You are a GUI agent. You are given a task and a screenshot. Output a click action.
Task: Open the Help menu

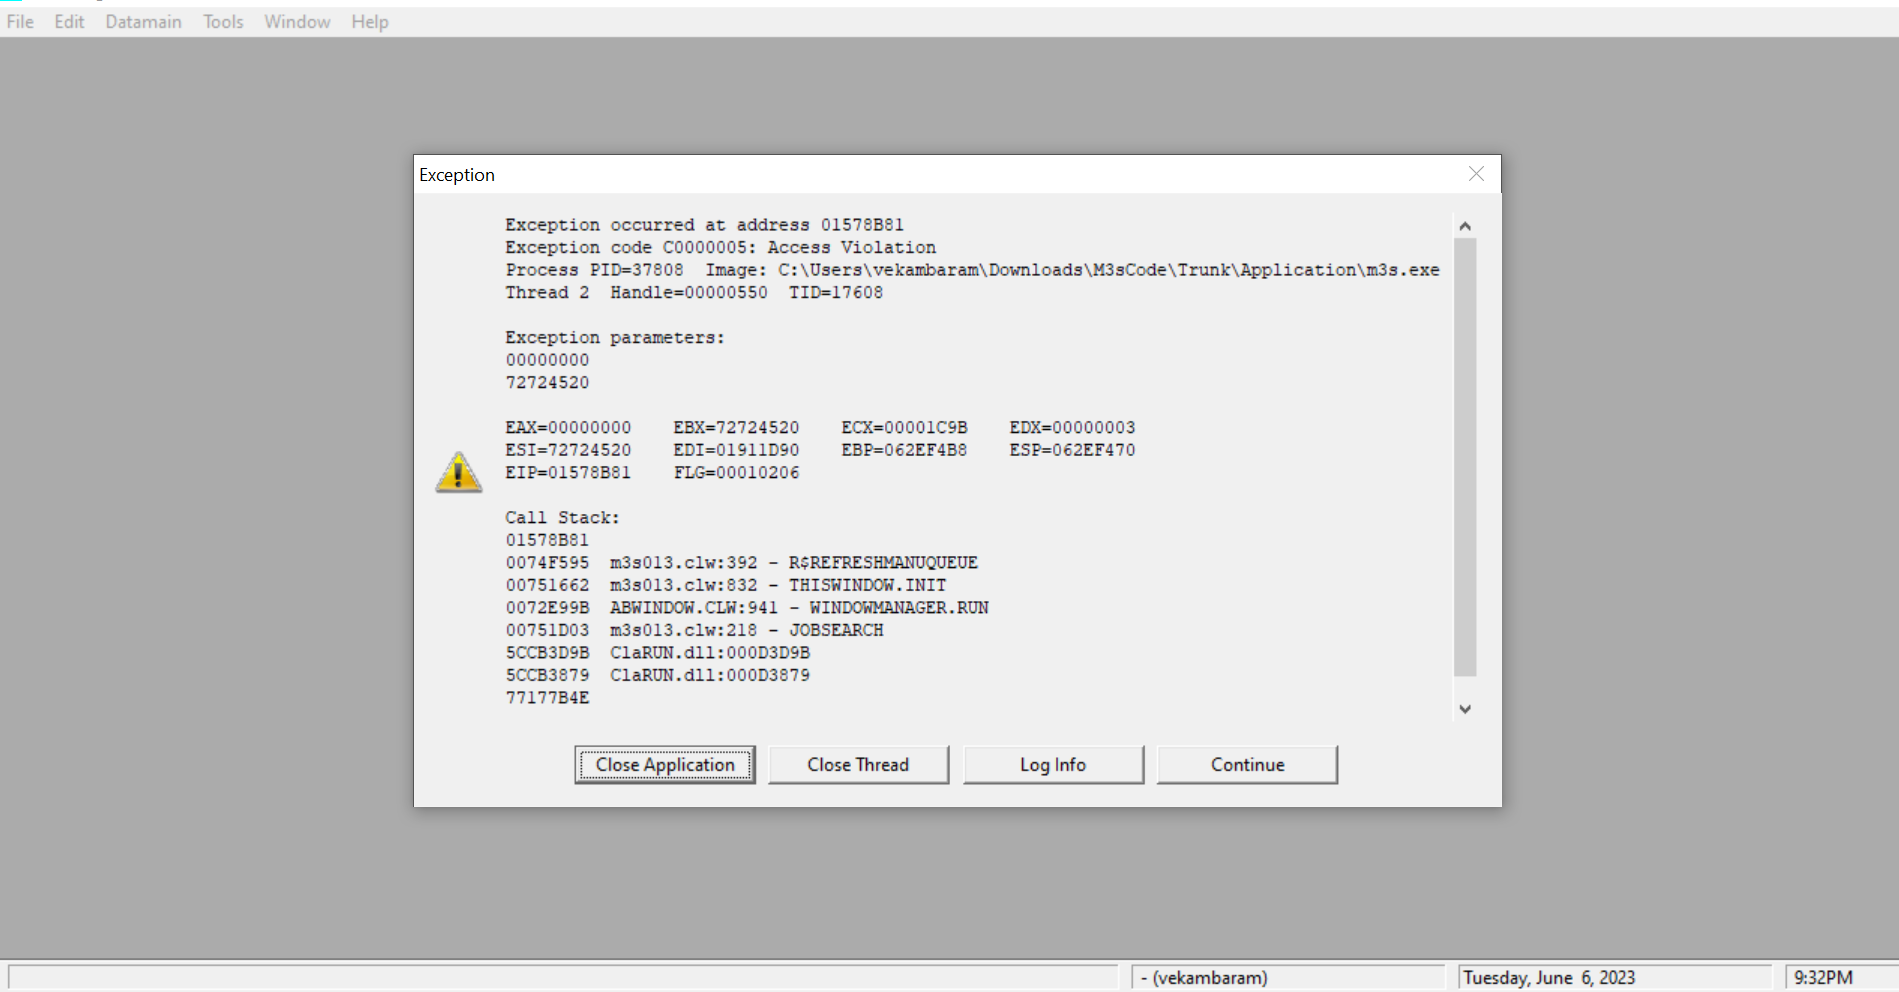pyautogui.click(x=369, y=22)
